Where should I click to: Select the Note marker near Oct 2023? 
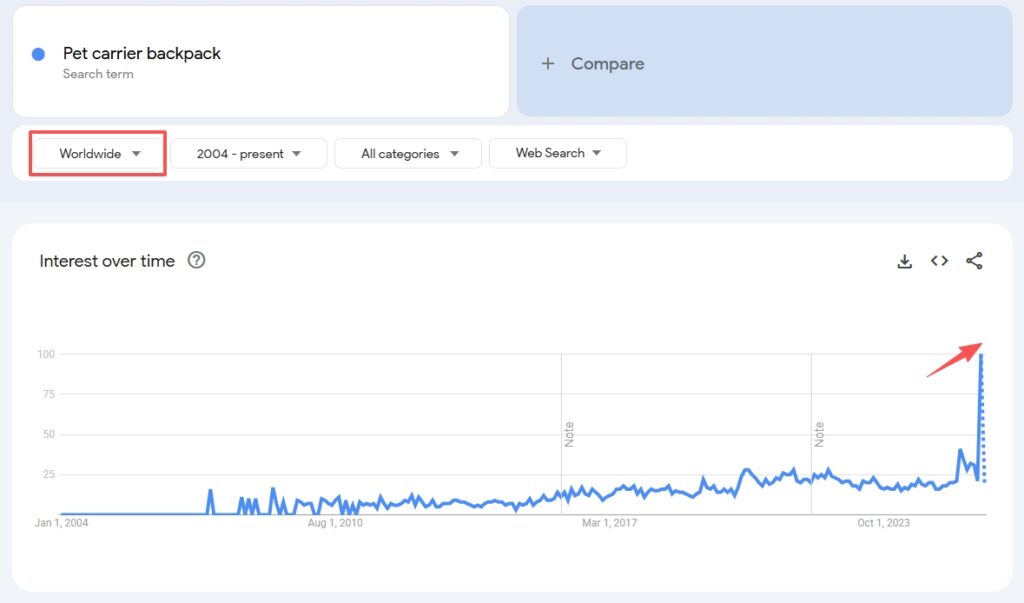coord(819,434)
